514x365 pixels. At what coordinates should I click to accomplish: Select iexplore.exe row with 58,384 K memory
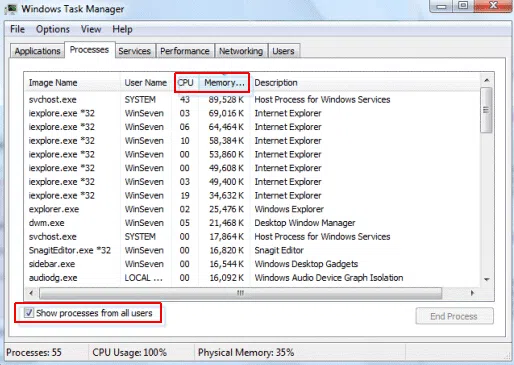pos(253,141)
